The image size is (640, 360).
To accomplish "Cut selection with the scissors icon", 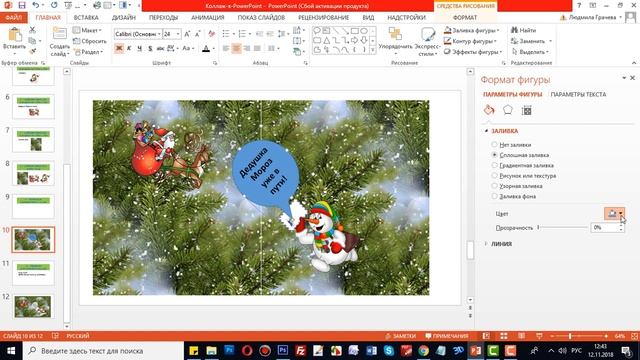I will [32, 30].
